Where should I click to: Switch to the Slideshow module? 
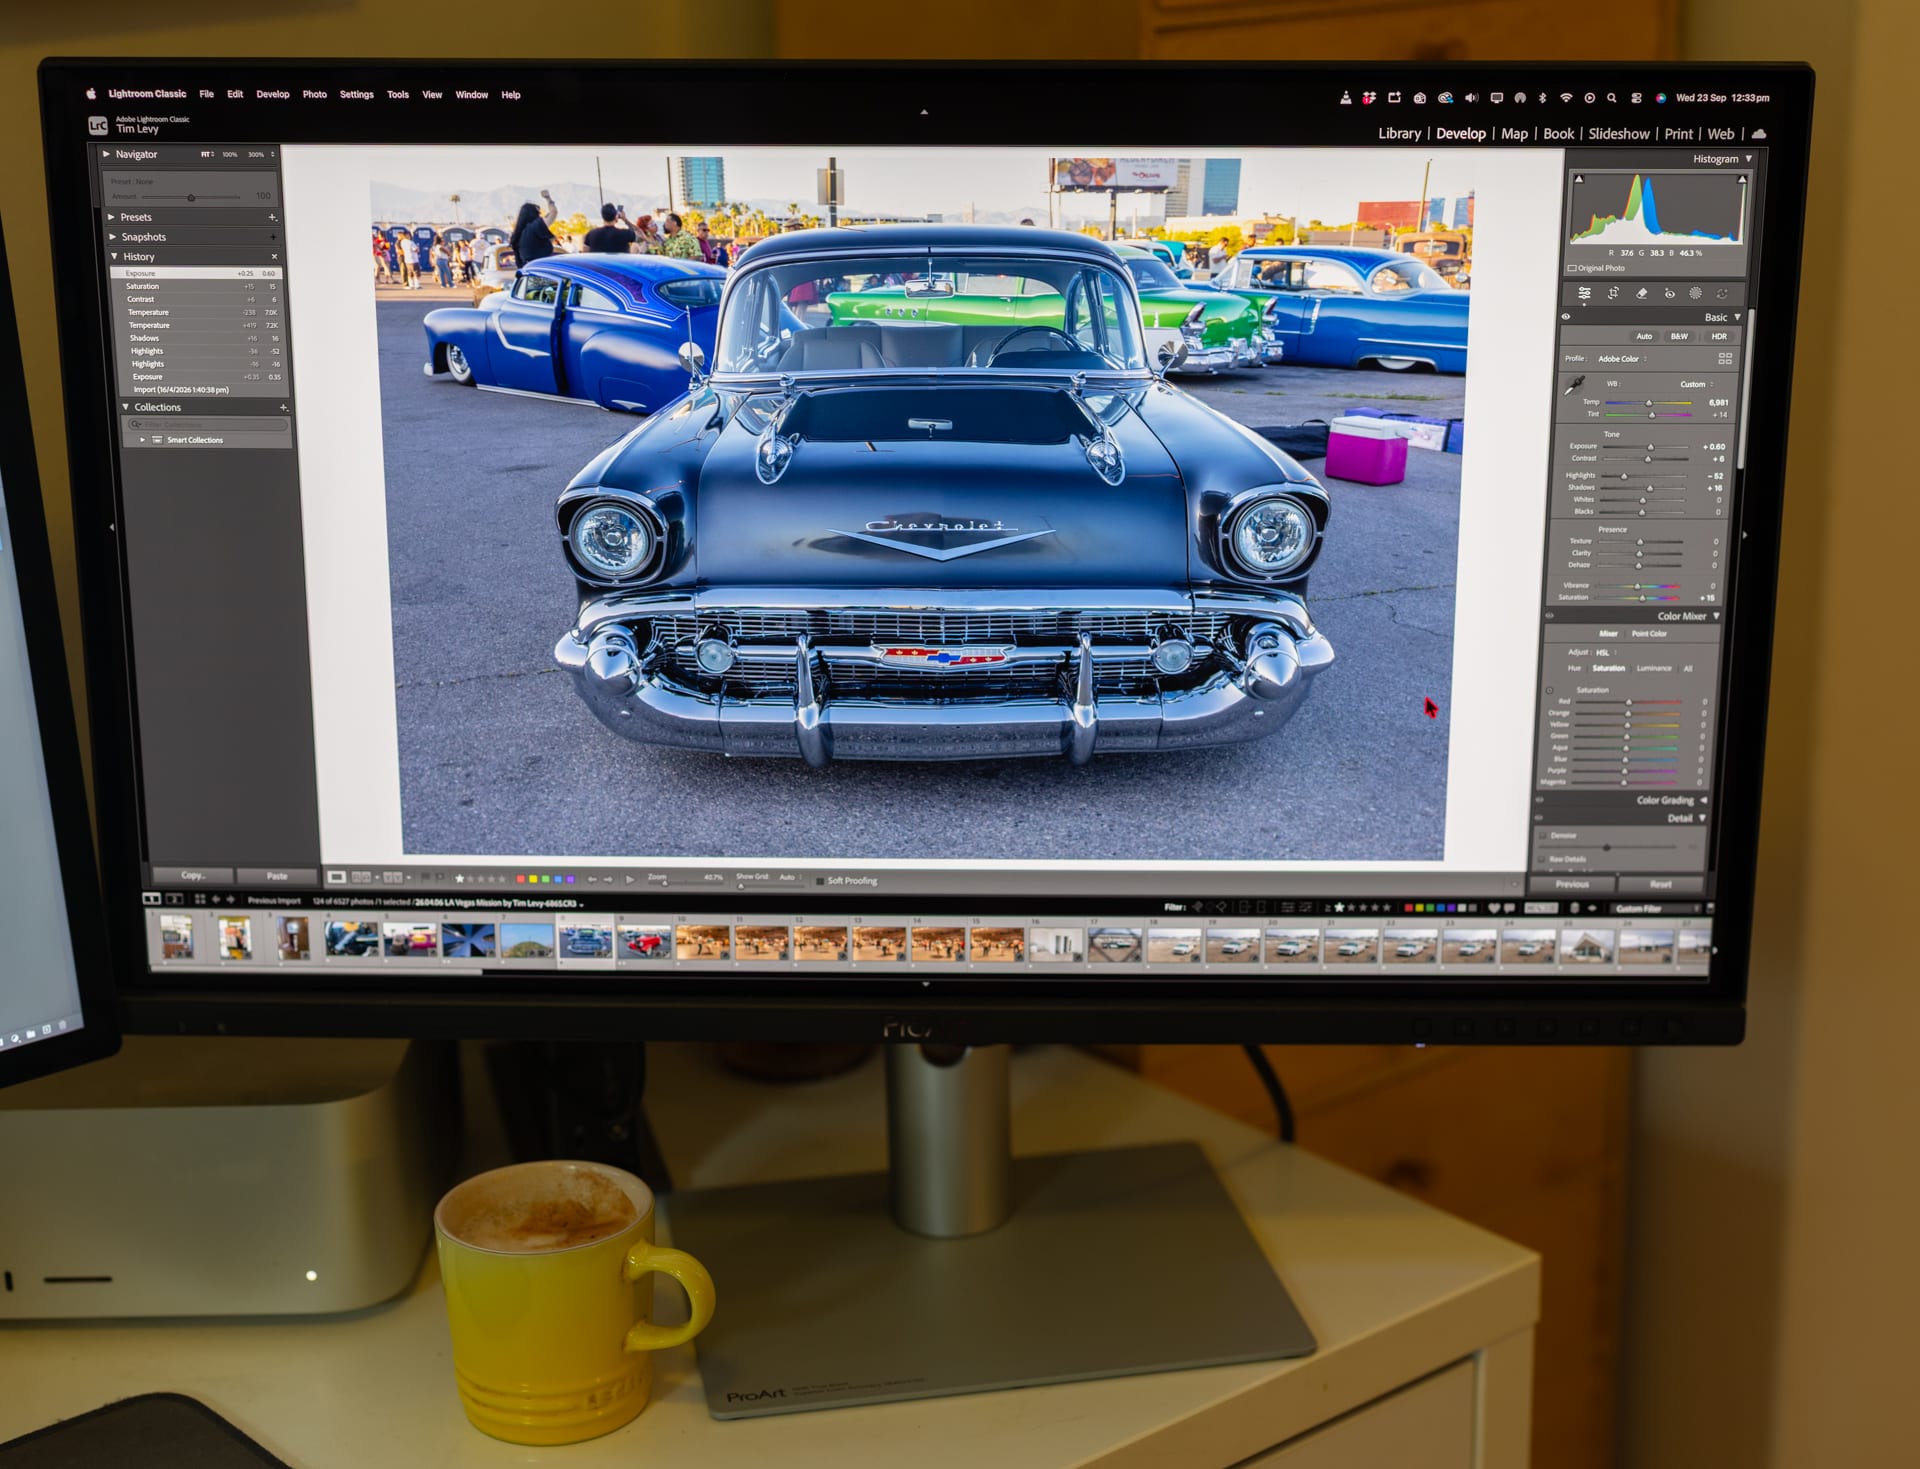coord(1619,134)
